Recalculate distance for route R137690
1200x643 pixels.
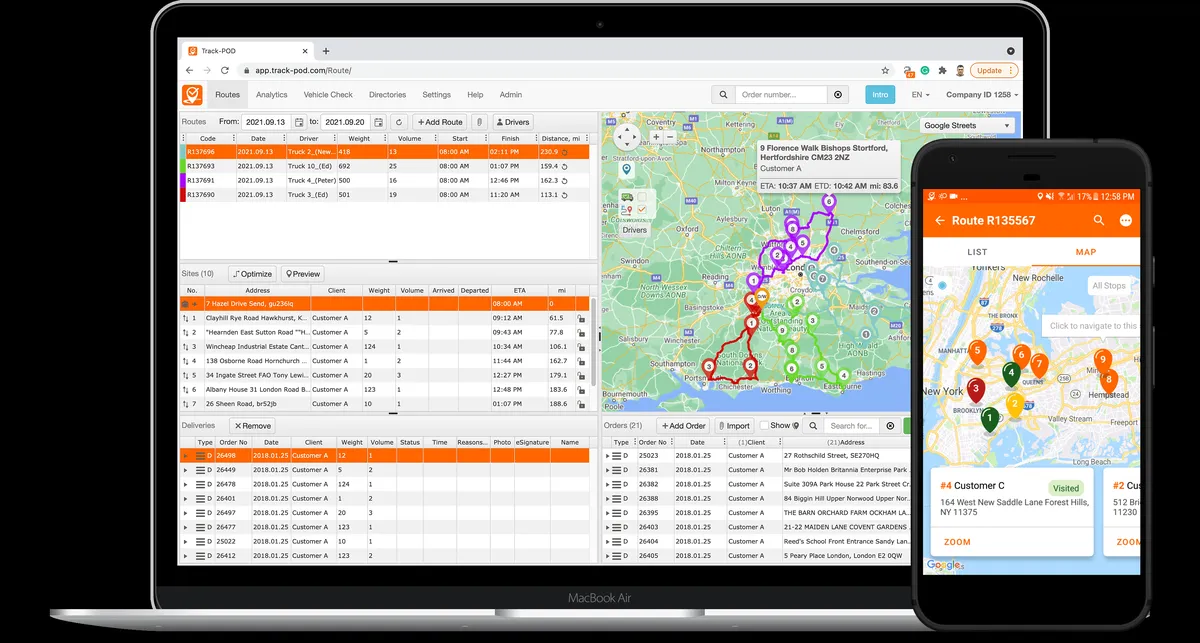click(x=566, y=195)
